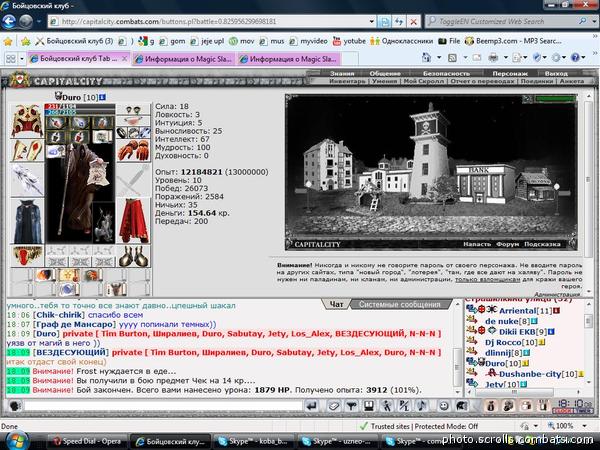Open recent pages dropdown beside forward button
The height and width of the screenshot is (450, 600).
(39, 21)
